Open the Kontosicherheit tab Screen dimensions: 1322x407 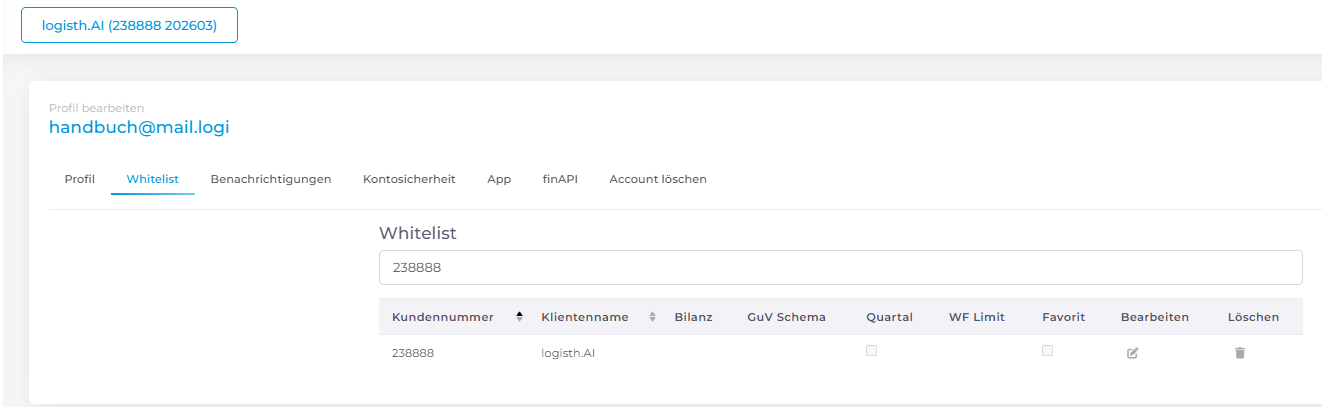[x=409, y=179]
